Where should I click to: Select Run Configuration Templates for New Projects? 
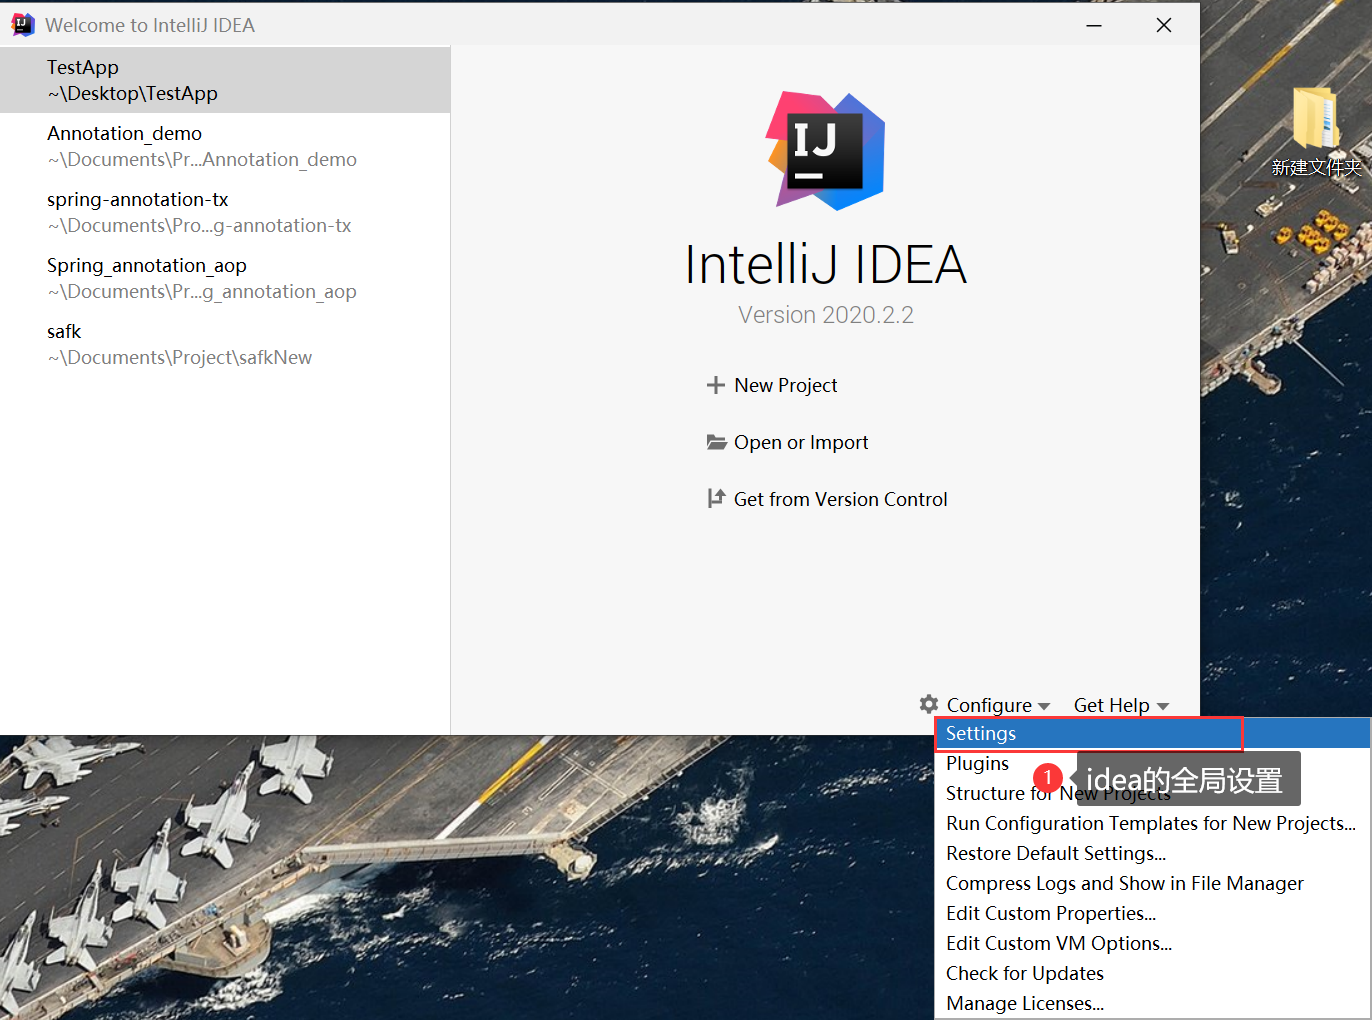click(1152, 823)
